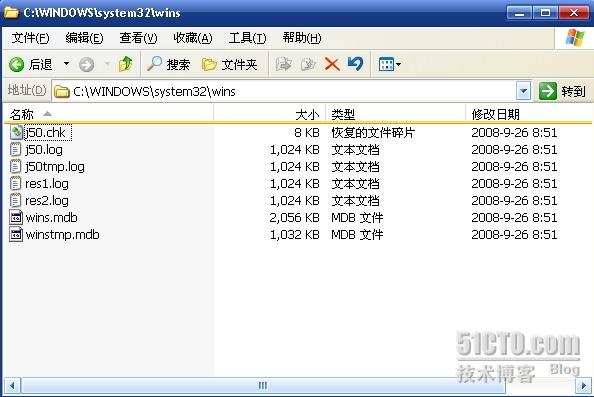Select the res1.log file icon
The image size is (594, 397).
15,184
